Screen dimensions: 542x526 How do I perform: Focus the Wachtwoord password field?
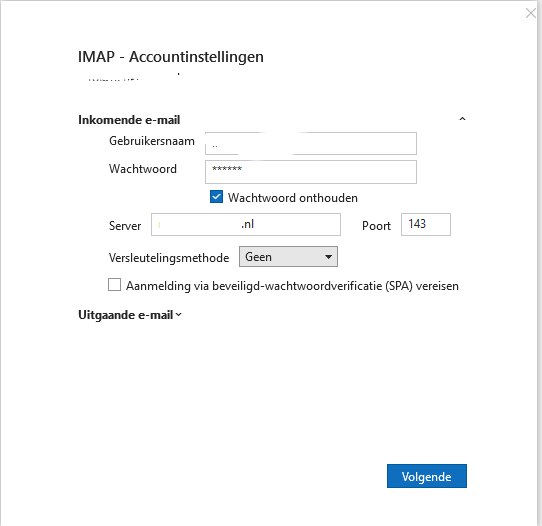(311, 172)
